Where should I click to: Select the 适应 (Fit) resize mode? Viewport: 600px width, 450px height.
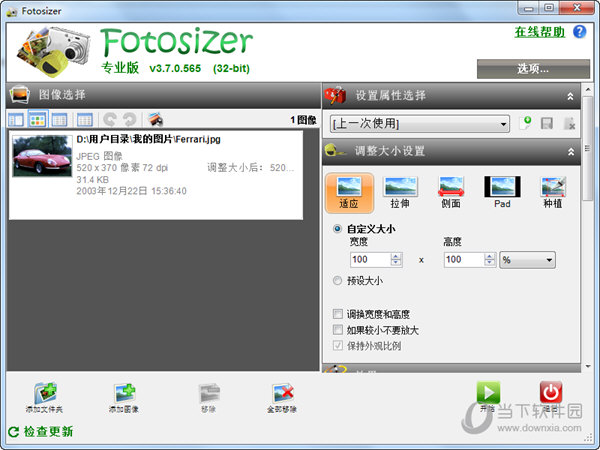click(x=349, y=192)
